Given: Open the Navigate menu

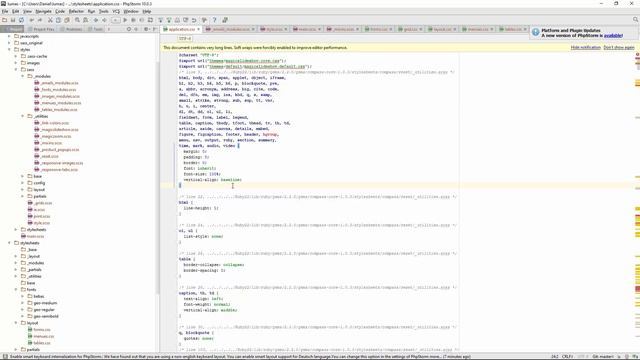Looking at the screenshot, I should click(43, 11).
